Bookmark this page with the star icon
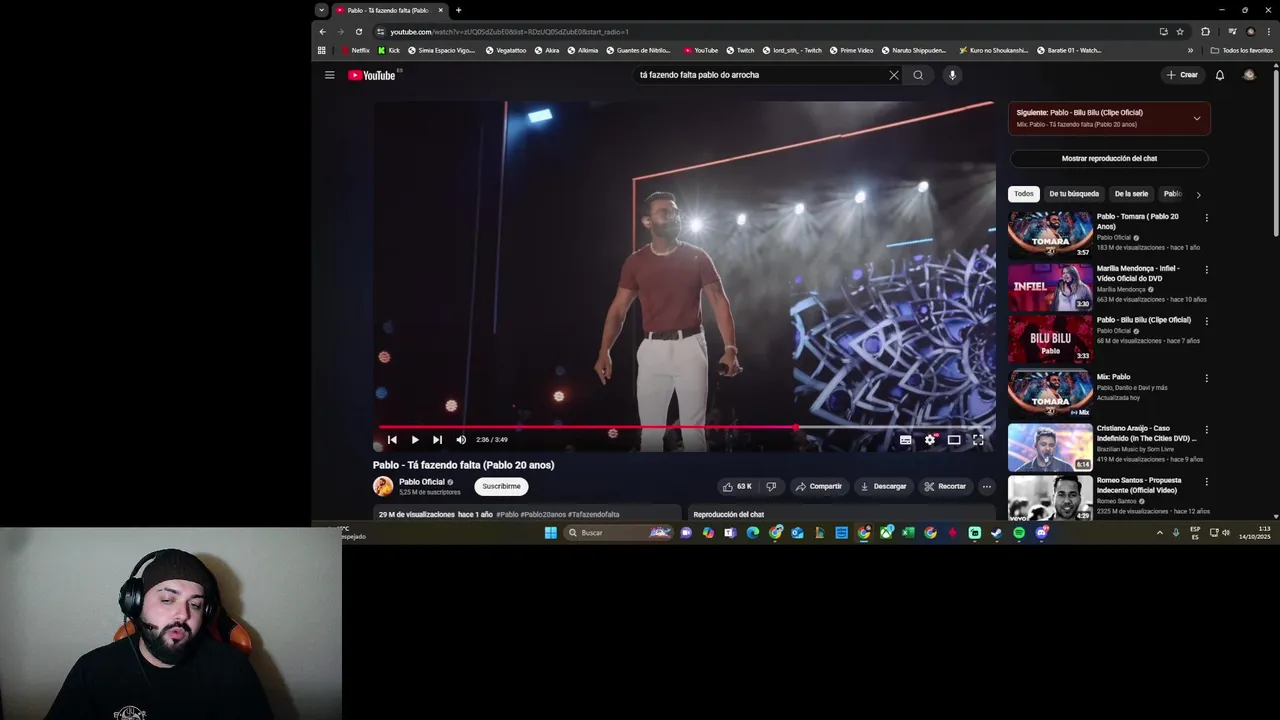 point(1180,32)
